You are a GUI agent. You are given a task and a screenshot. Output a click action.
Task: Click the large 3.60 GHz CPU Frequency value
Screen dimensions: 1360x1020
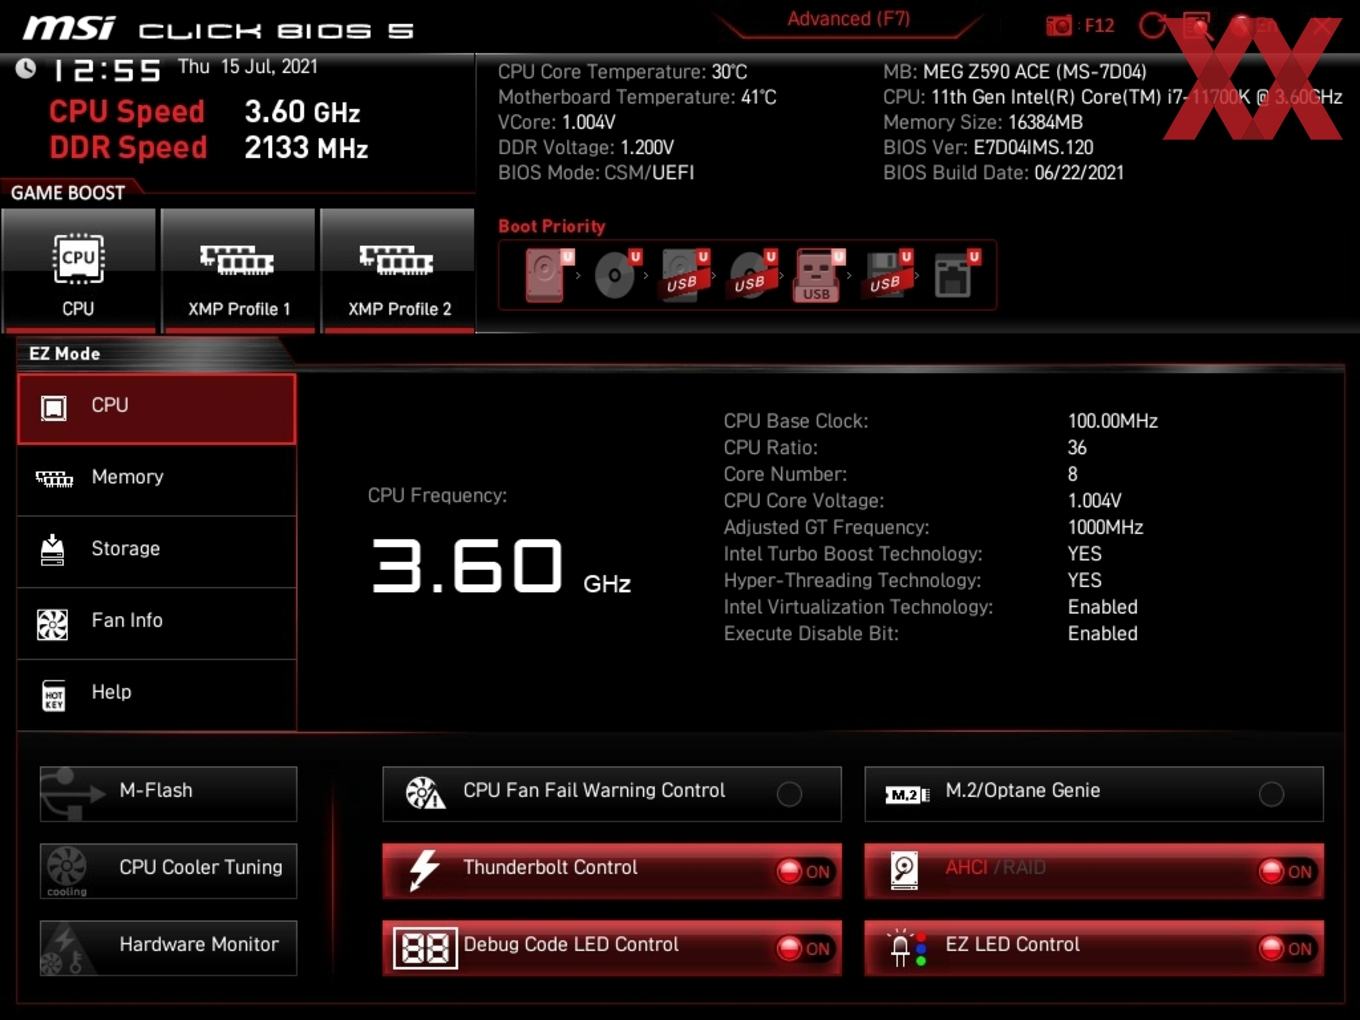[x=501, y=566]
